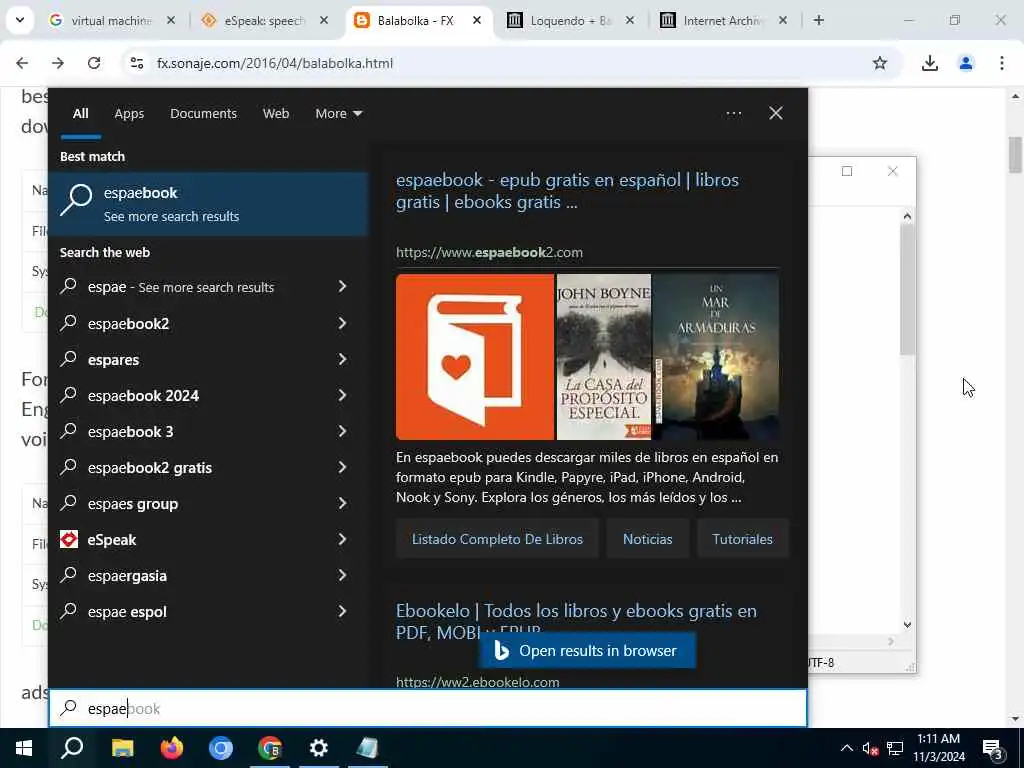Viewport: 1024px width, 768px height.
Task: Open espaebook epub gratis title link
Action: pyautogui.click(x=567, y=191)
